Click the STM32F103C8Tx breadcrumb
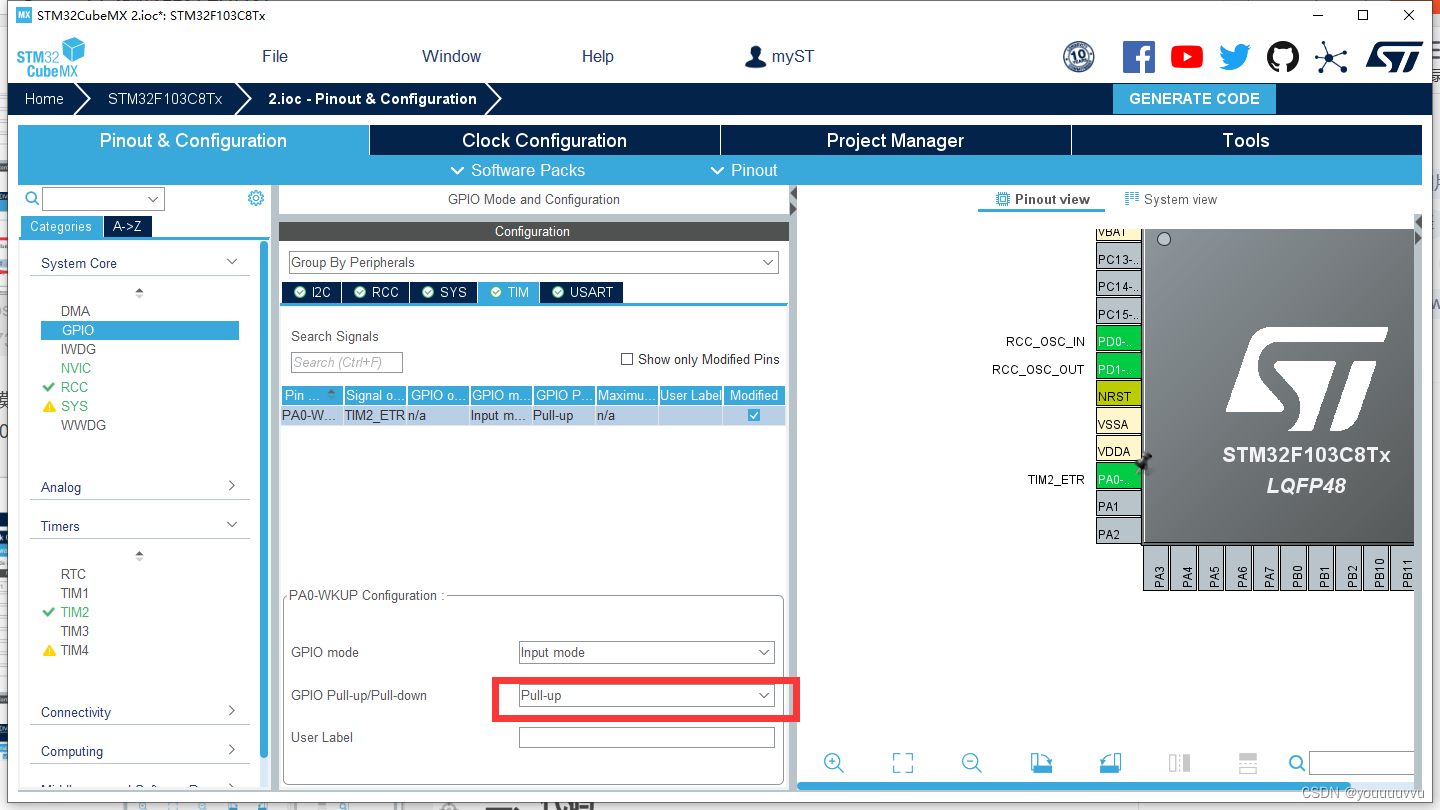The width and height of the screenshot is (1440, 810). tap(165, 99)
